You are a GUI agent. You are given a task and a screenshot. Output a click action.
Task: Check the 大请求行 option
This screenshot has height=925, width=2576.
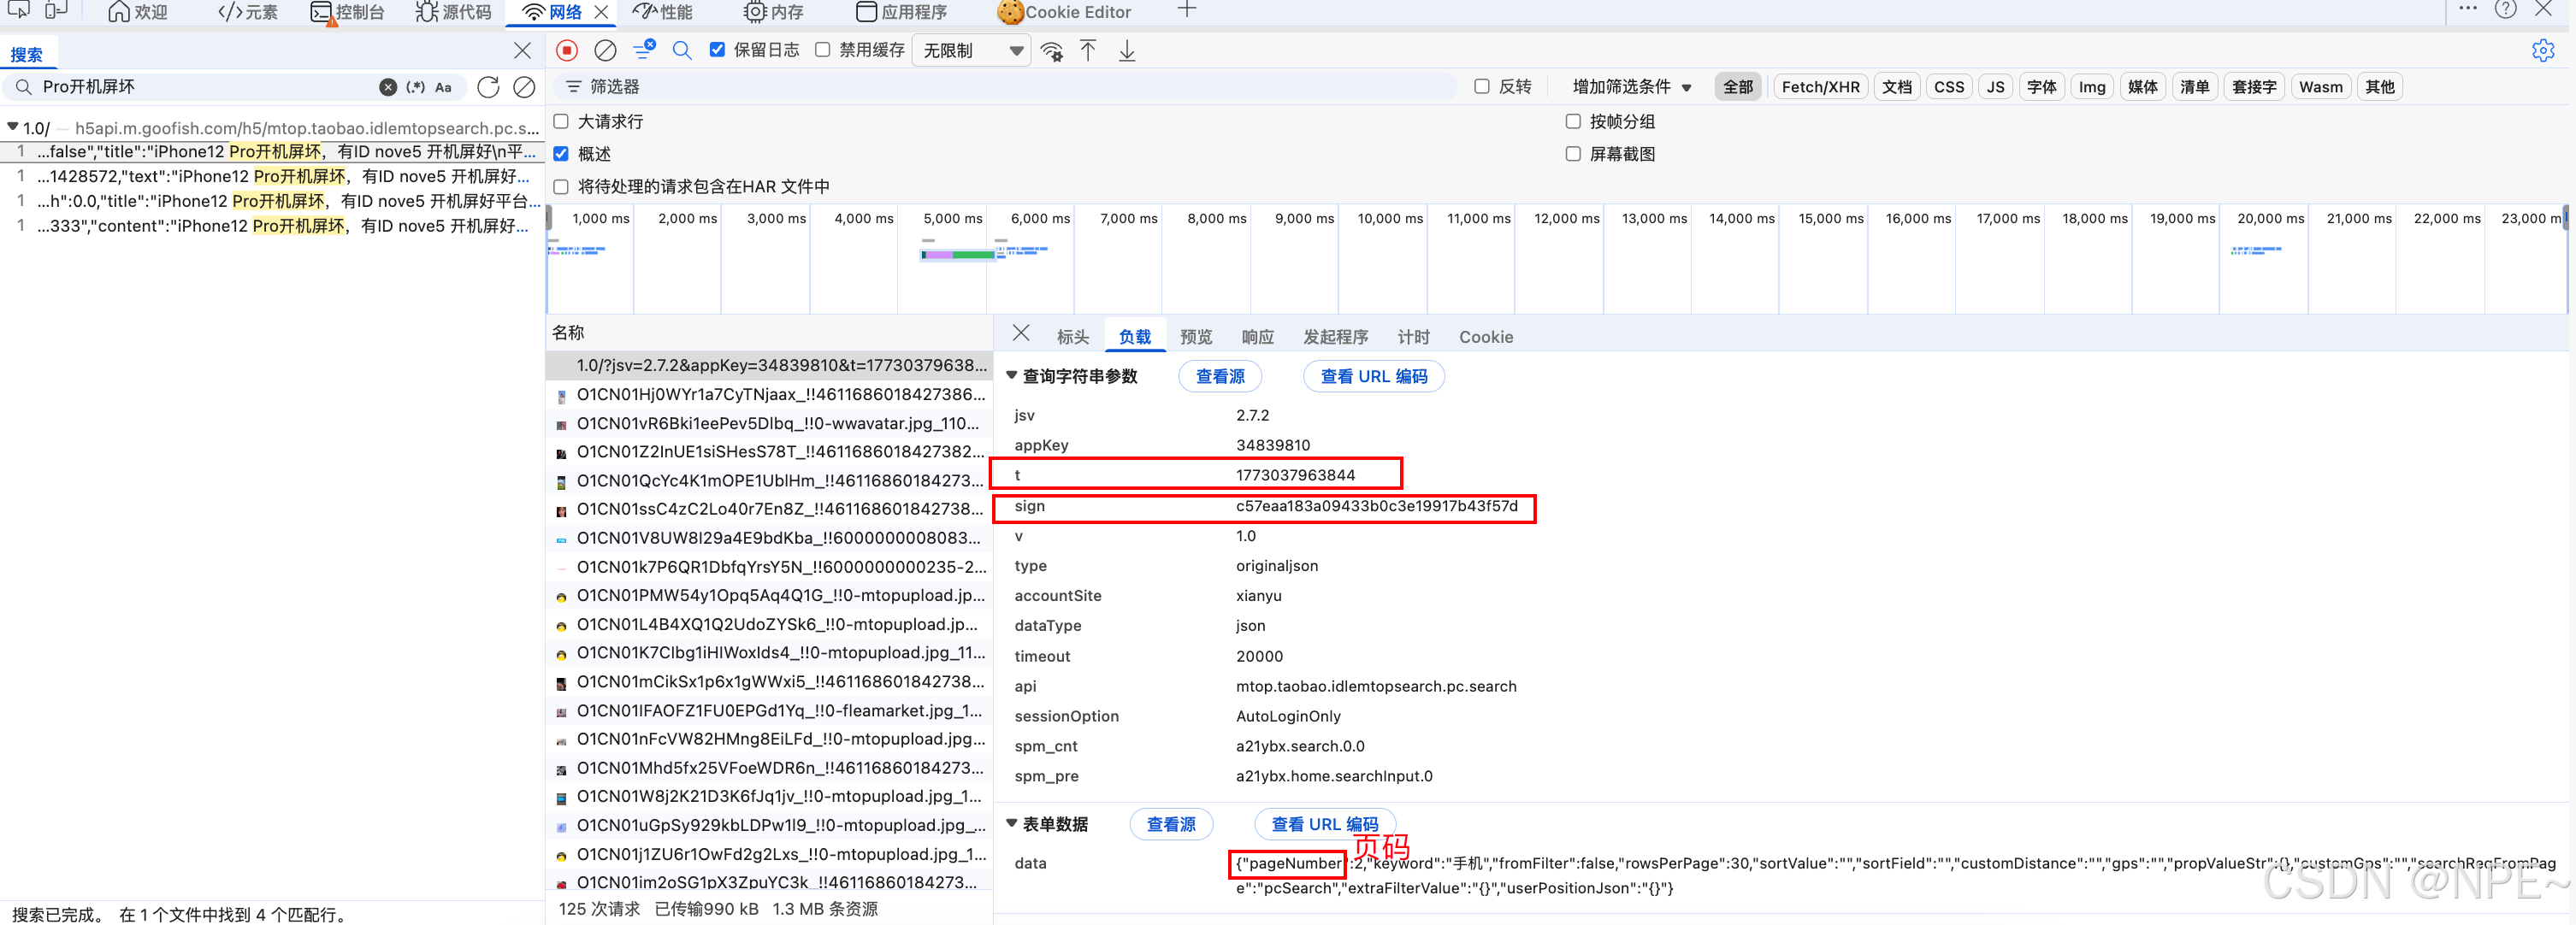click(x=561, y=121)
